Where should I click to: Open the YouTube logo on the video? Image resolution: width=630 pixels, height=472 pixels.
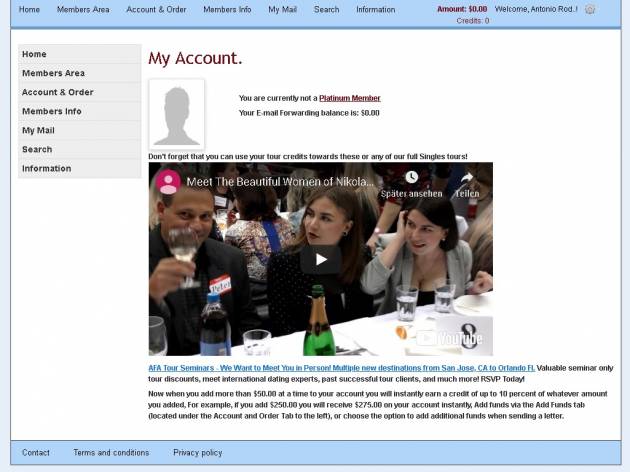[457, 338]
